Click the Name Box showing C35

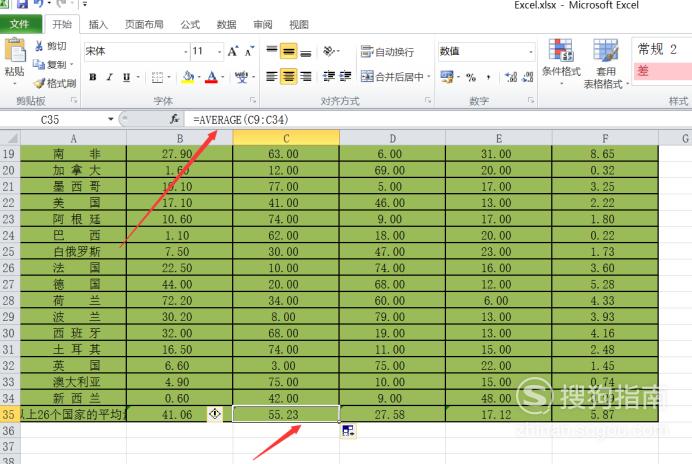(x=52, y=119)
